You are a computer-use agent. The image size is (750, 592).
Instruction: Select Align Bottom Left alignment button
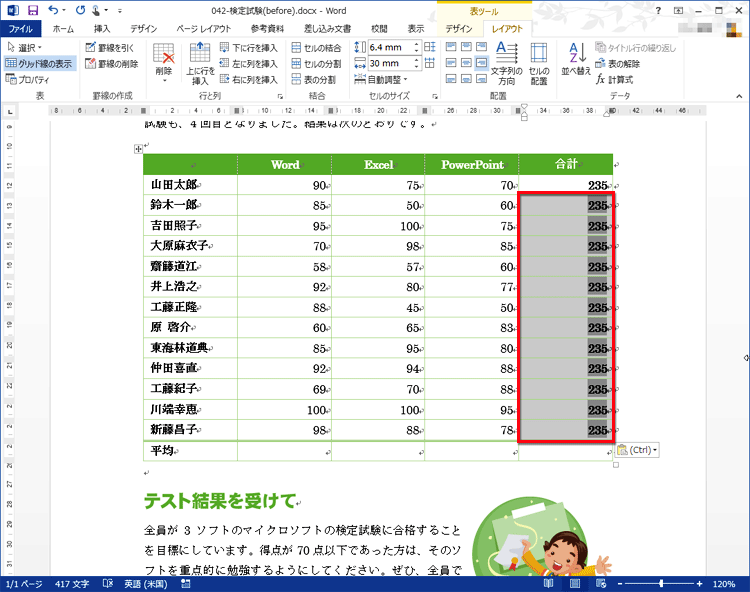[x=451, y=78]
